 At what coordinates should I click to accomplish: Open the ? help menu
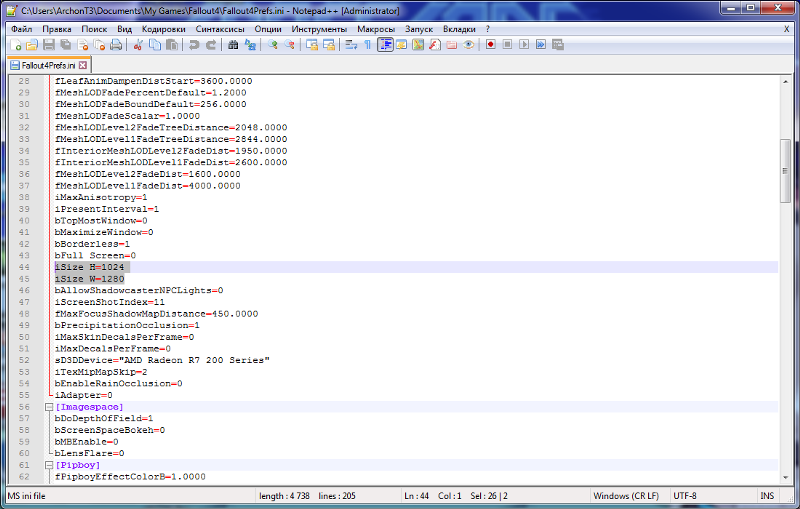(x=487, y=29)
